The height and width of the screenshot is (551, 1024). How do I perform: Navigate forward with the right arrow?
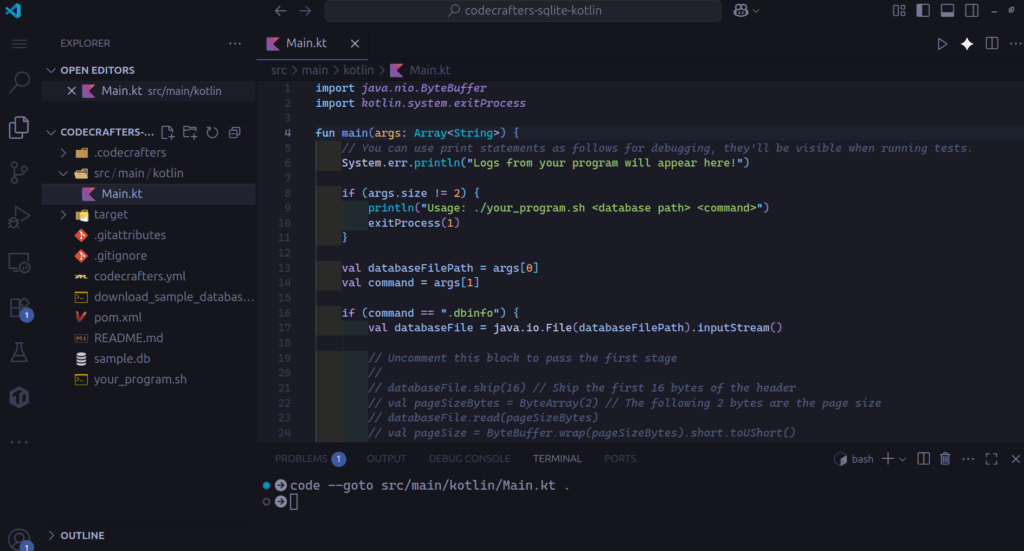306,10
